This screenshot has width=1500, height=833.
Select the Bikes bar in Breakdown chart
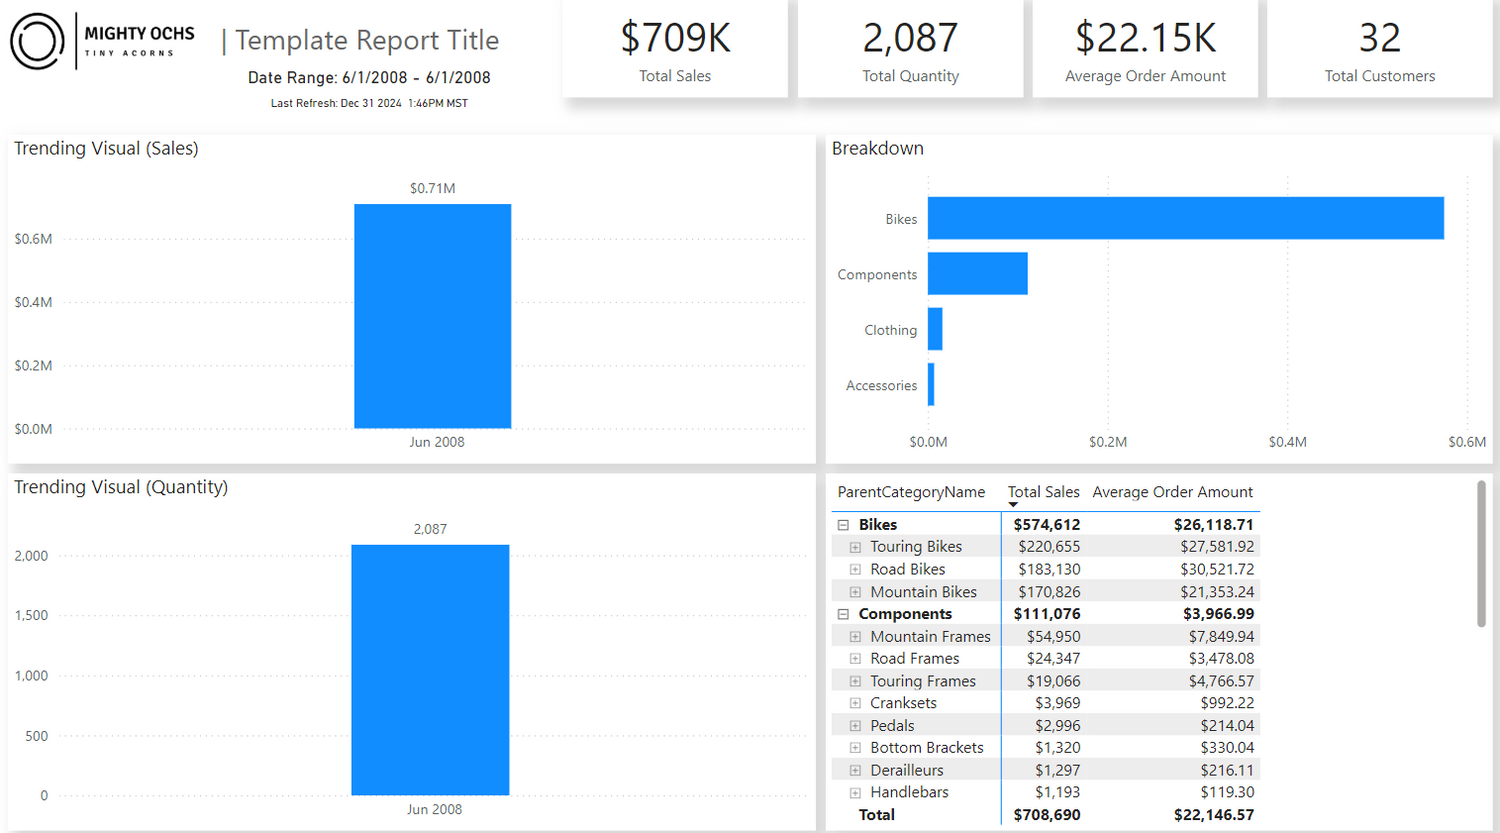[1185, 218]
